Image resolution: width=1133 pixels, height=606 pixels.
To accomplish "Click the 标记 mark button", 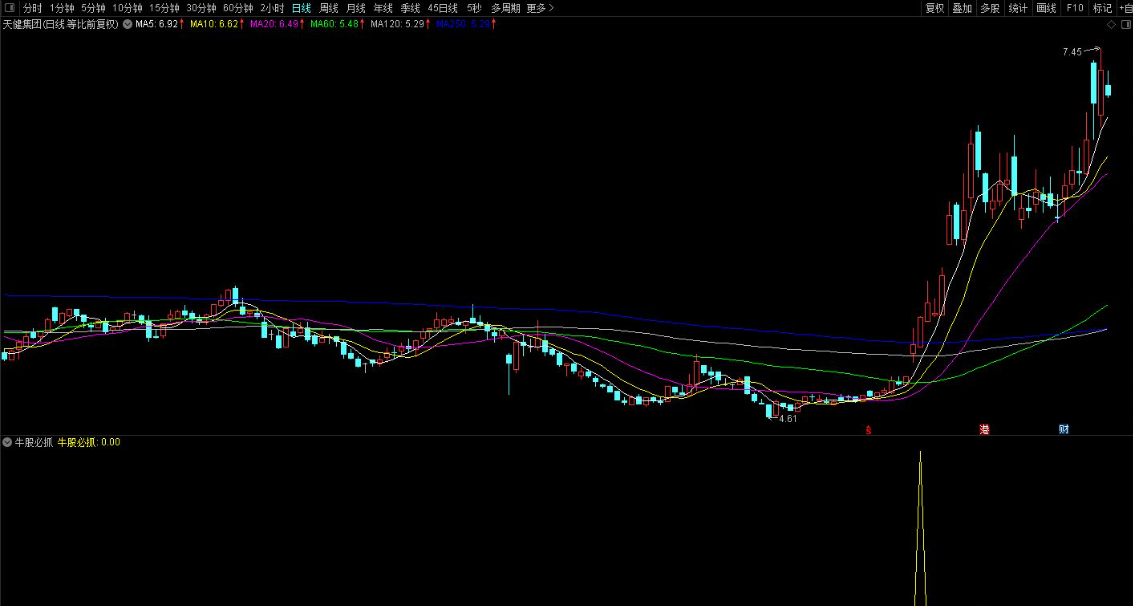I will click(1102, 8).
